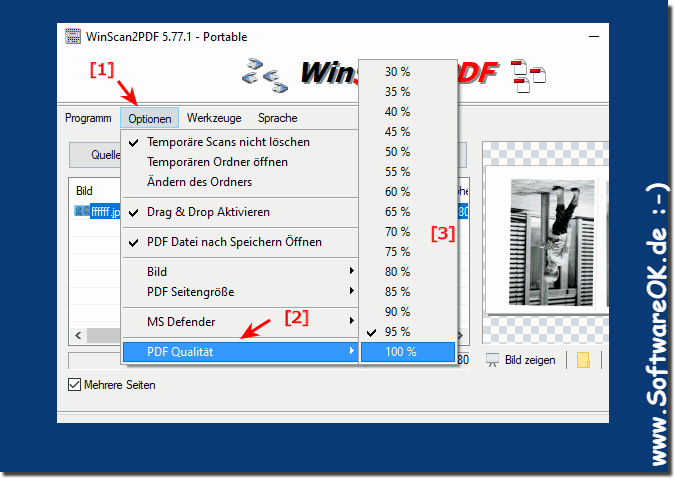Screen dimensions: 675x479
Task: Click the list scroll left arrow
Action: point(78,335)
